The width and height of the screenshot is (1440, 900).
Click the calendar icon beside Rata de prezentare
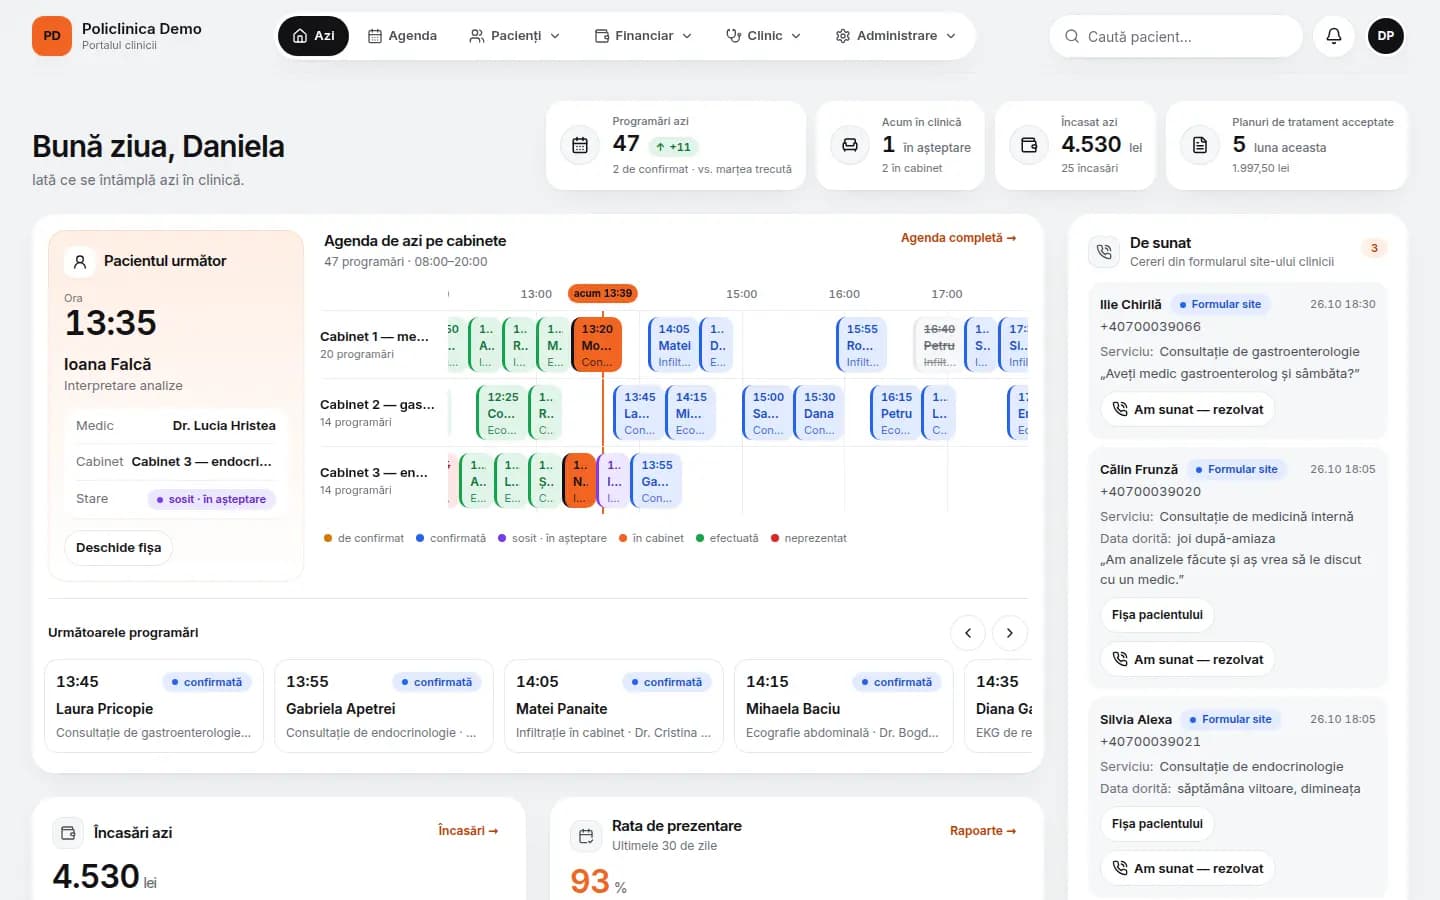point(586,836)
